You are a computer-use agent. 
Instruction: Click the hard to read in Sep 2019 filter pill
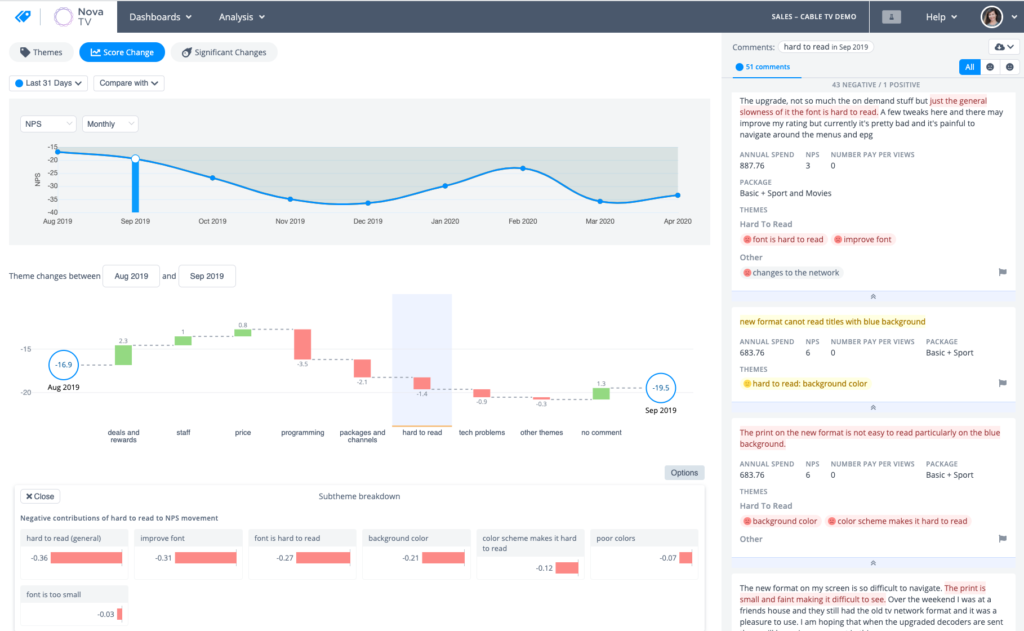pos(826,47)
